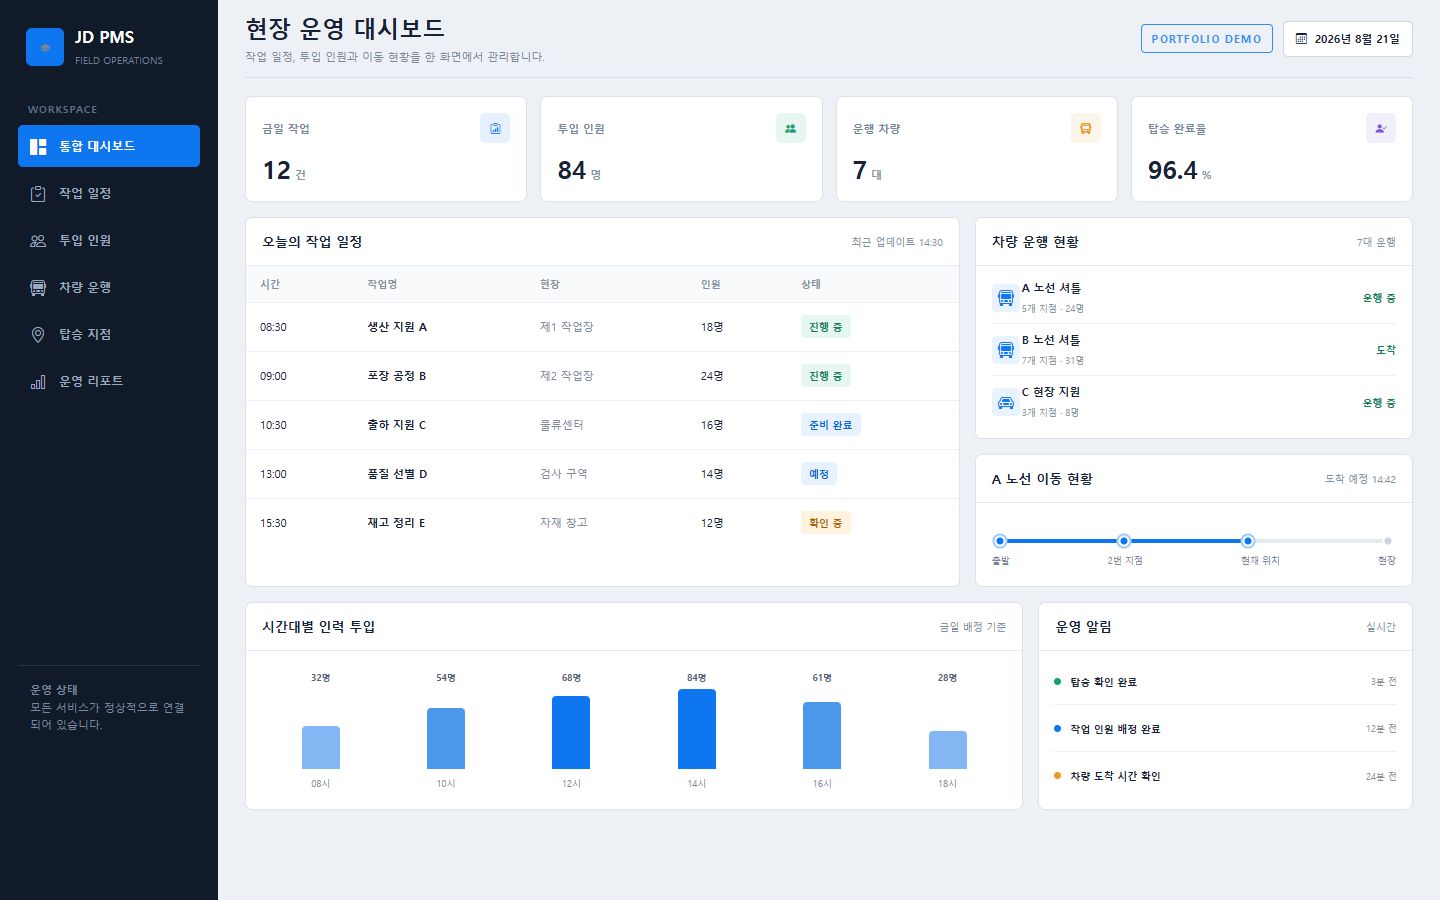The image size is (1440, 900).
Task: Click the 상태 column header
Action: click(811, 285)
